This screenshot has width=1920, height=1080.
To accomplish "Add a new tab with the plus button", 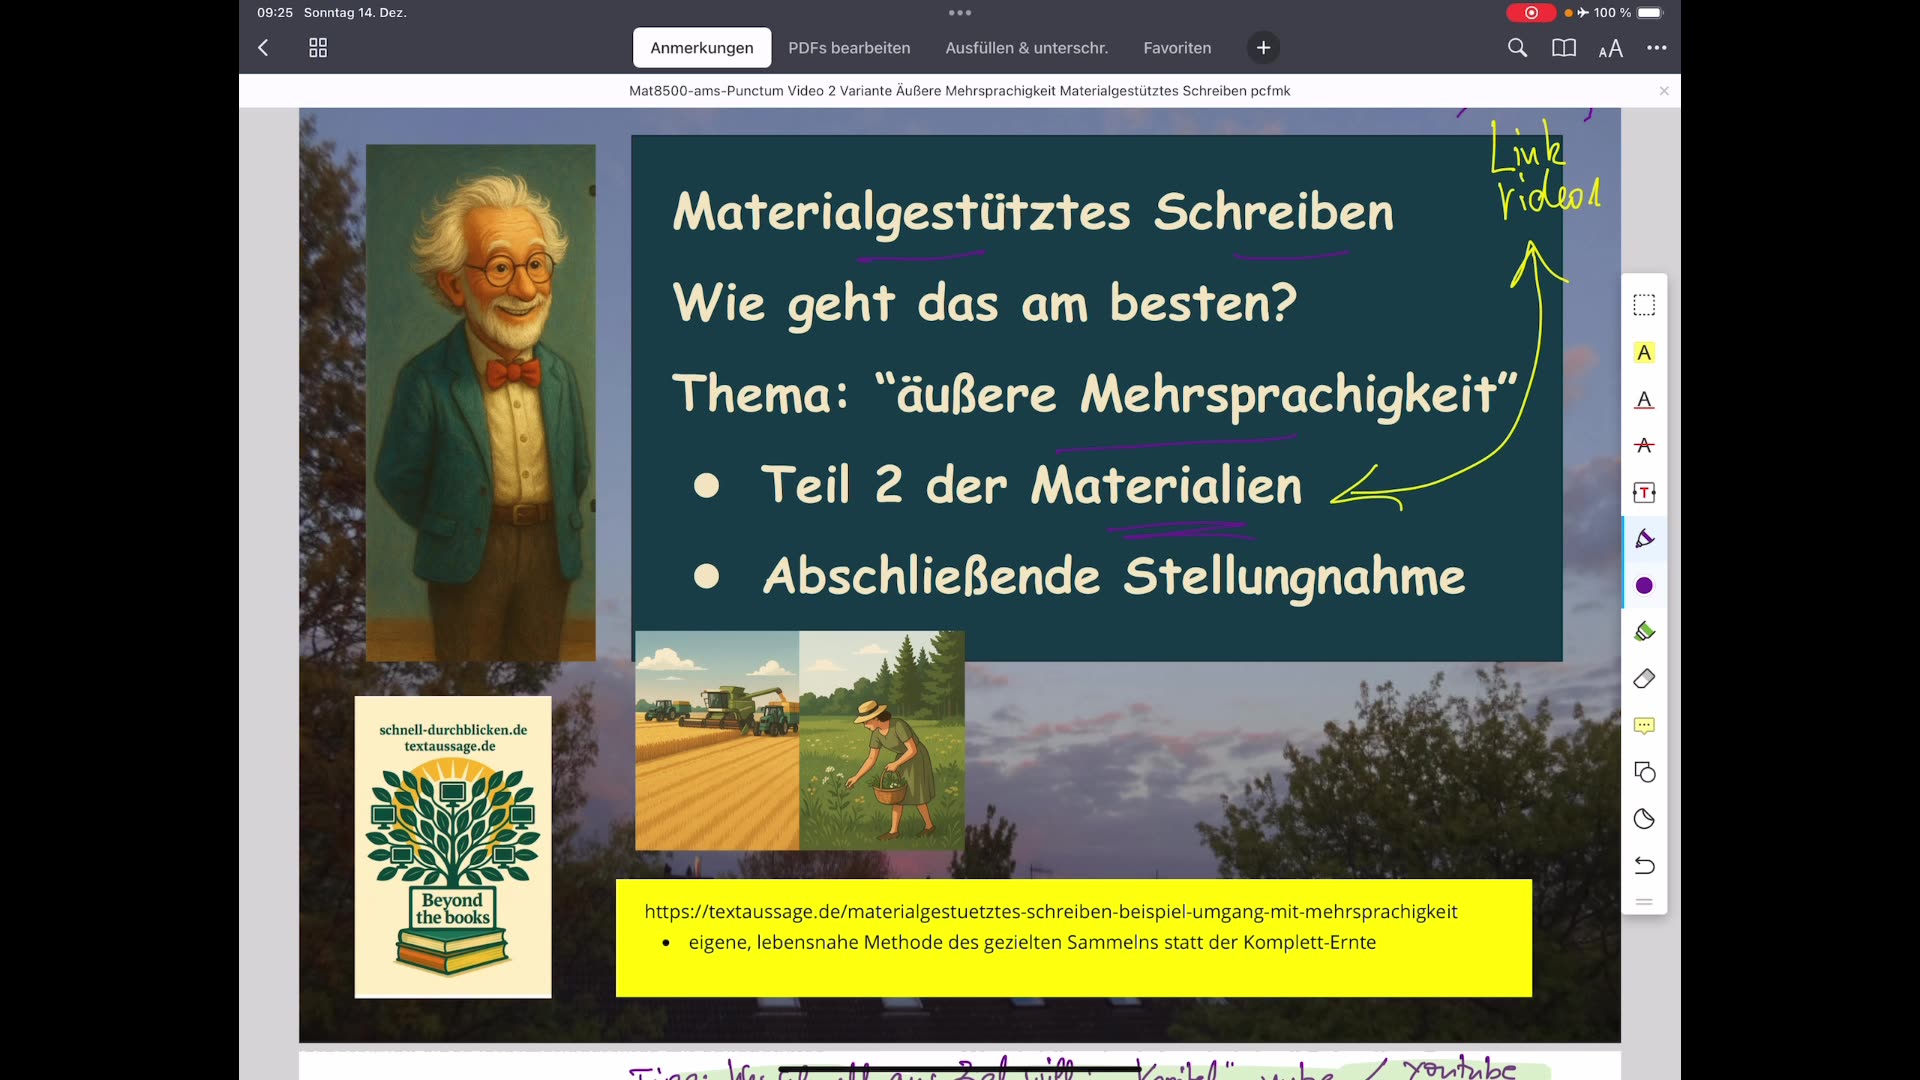I will click(1263, 47).
